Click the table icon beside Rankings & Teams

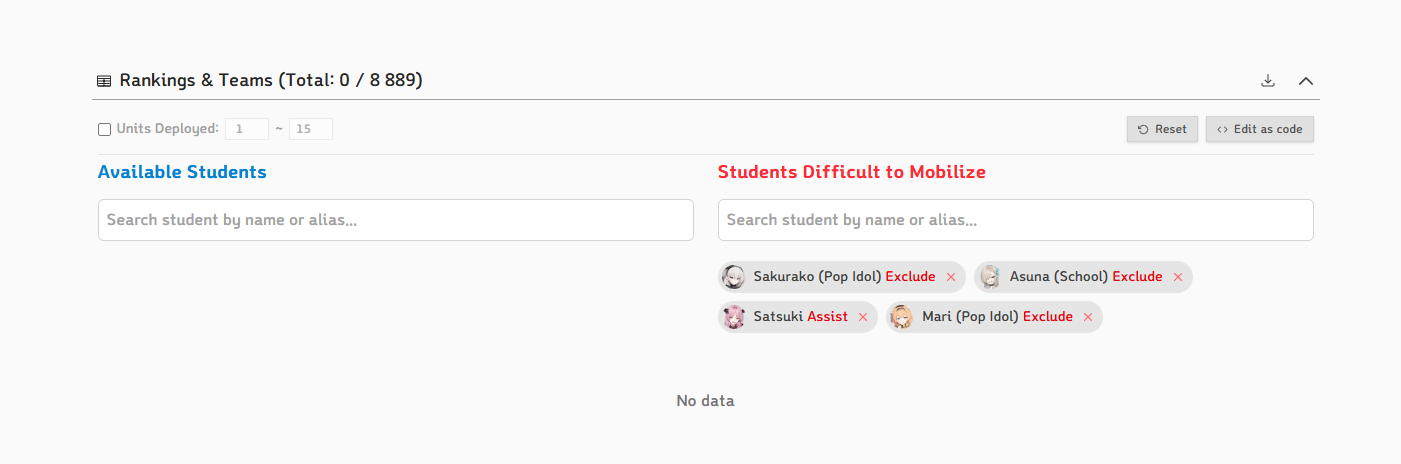tap(104, 80)
